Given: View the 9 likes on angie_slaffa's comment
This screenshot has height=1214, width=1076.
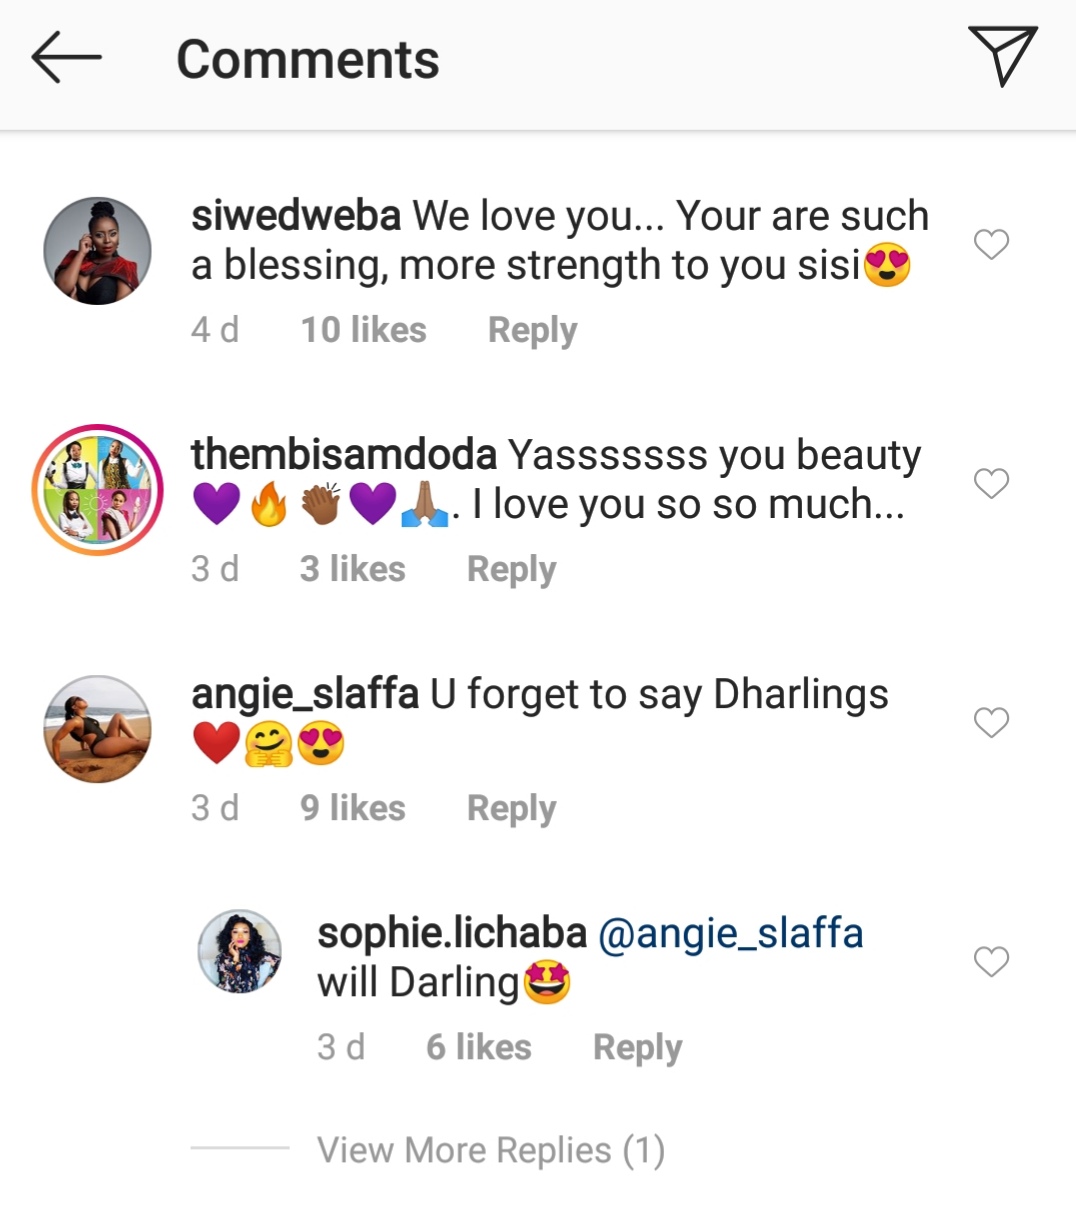Looking at the screenshot, I should (x=352, y=808).
